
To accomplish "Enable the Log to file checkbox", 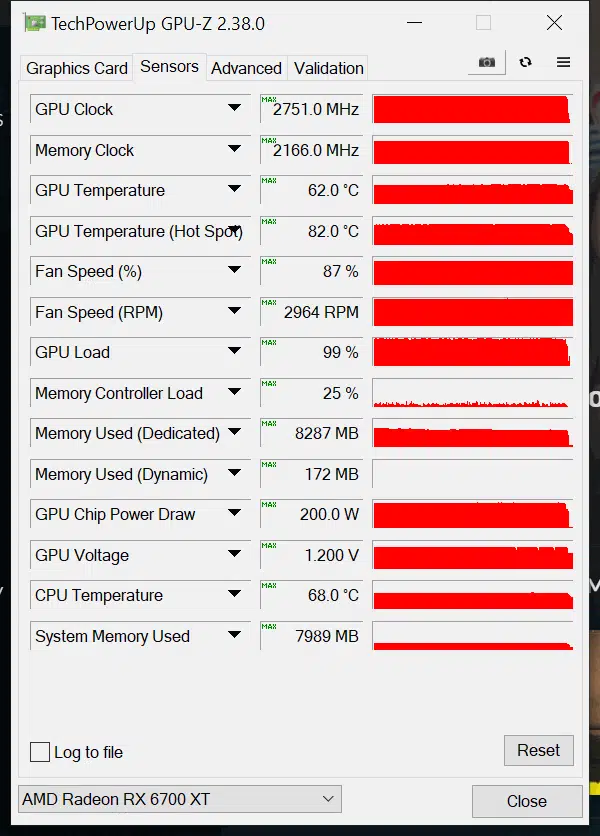I will (x=40, y=752).
